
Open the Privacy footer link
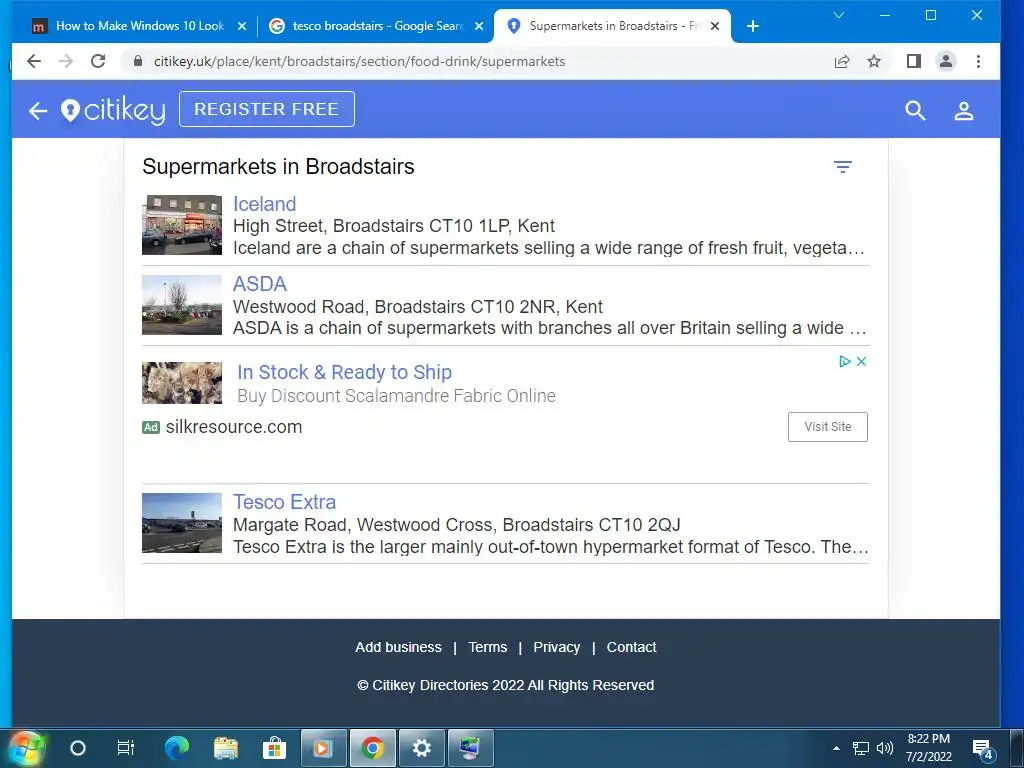(556, 647)
